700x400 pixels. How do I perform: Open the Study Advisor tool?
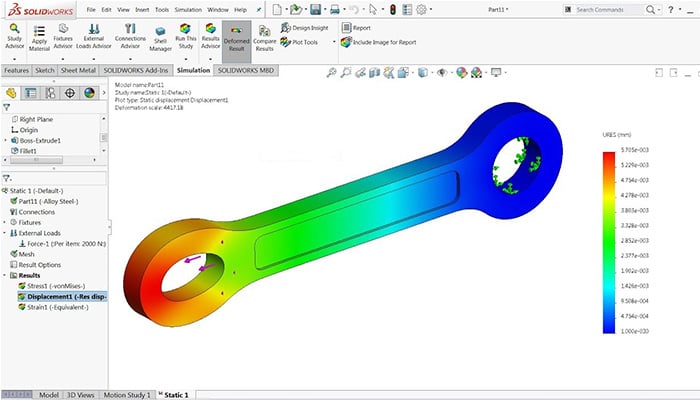14,37
